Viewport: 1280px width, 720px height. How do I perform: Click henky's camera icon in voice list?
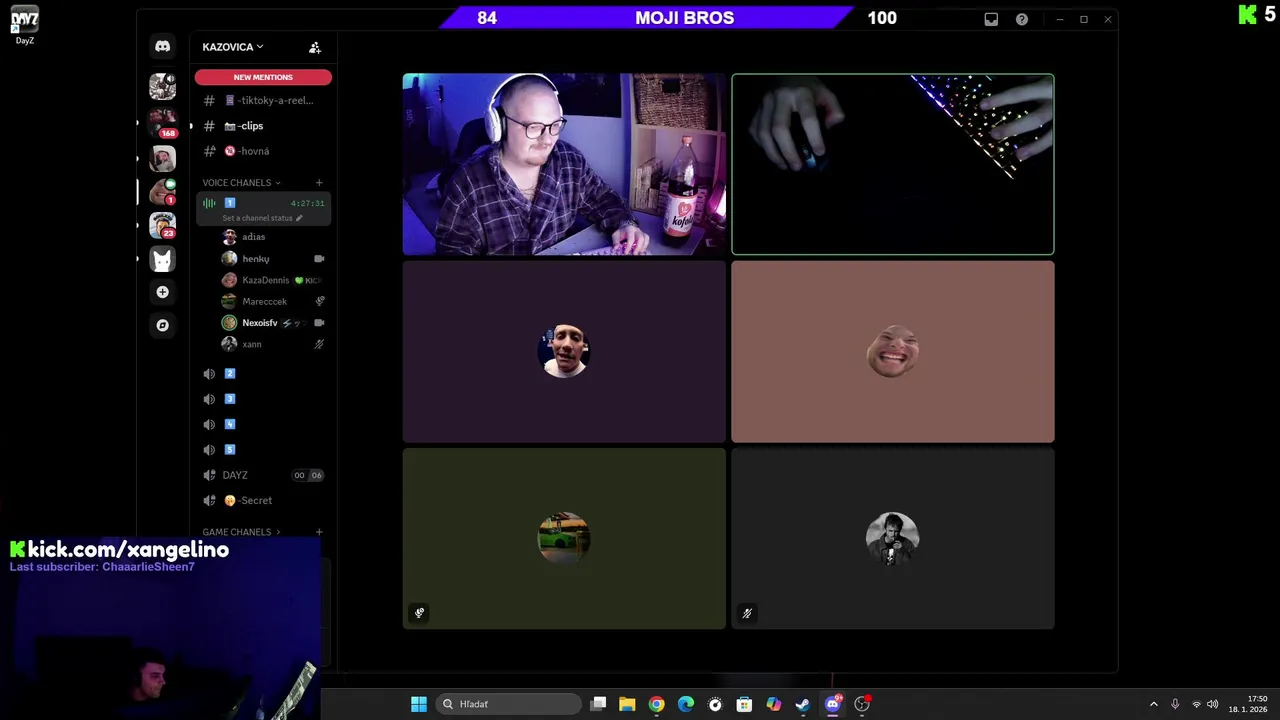click(x=319, y=259)
